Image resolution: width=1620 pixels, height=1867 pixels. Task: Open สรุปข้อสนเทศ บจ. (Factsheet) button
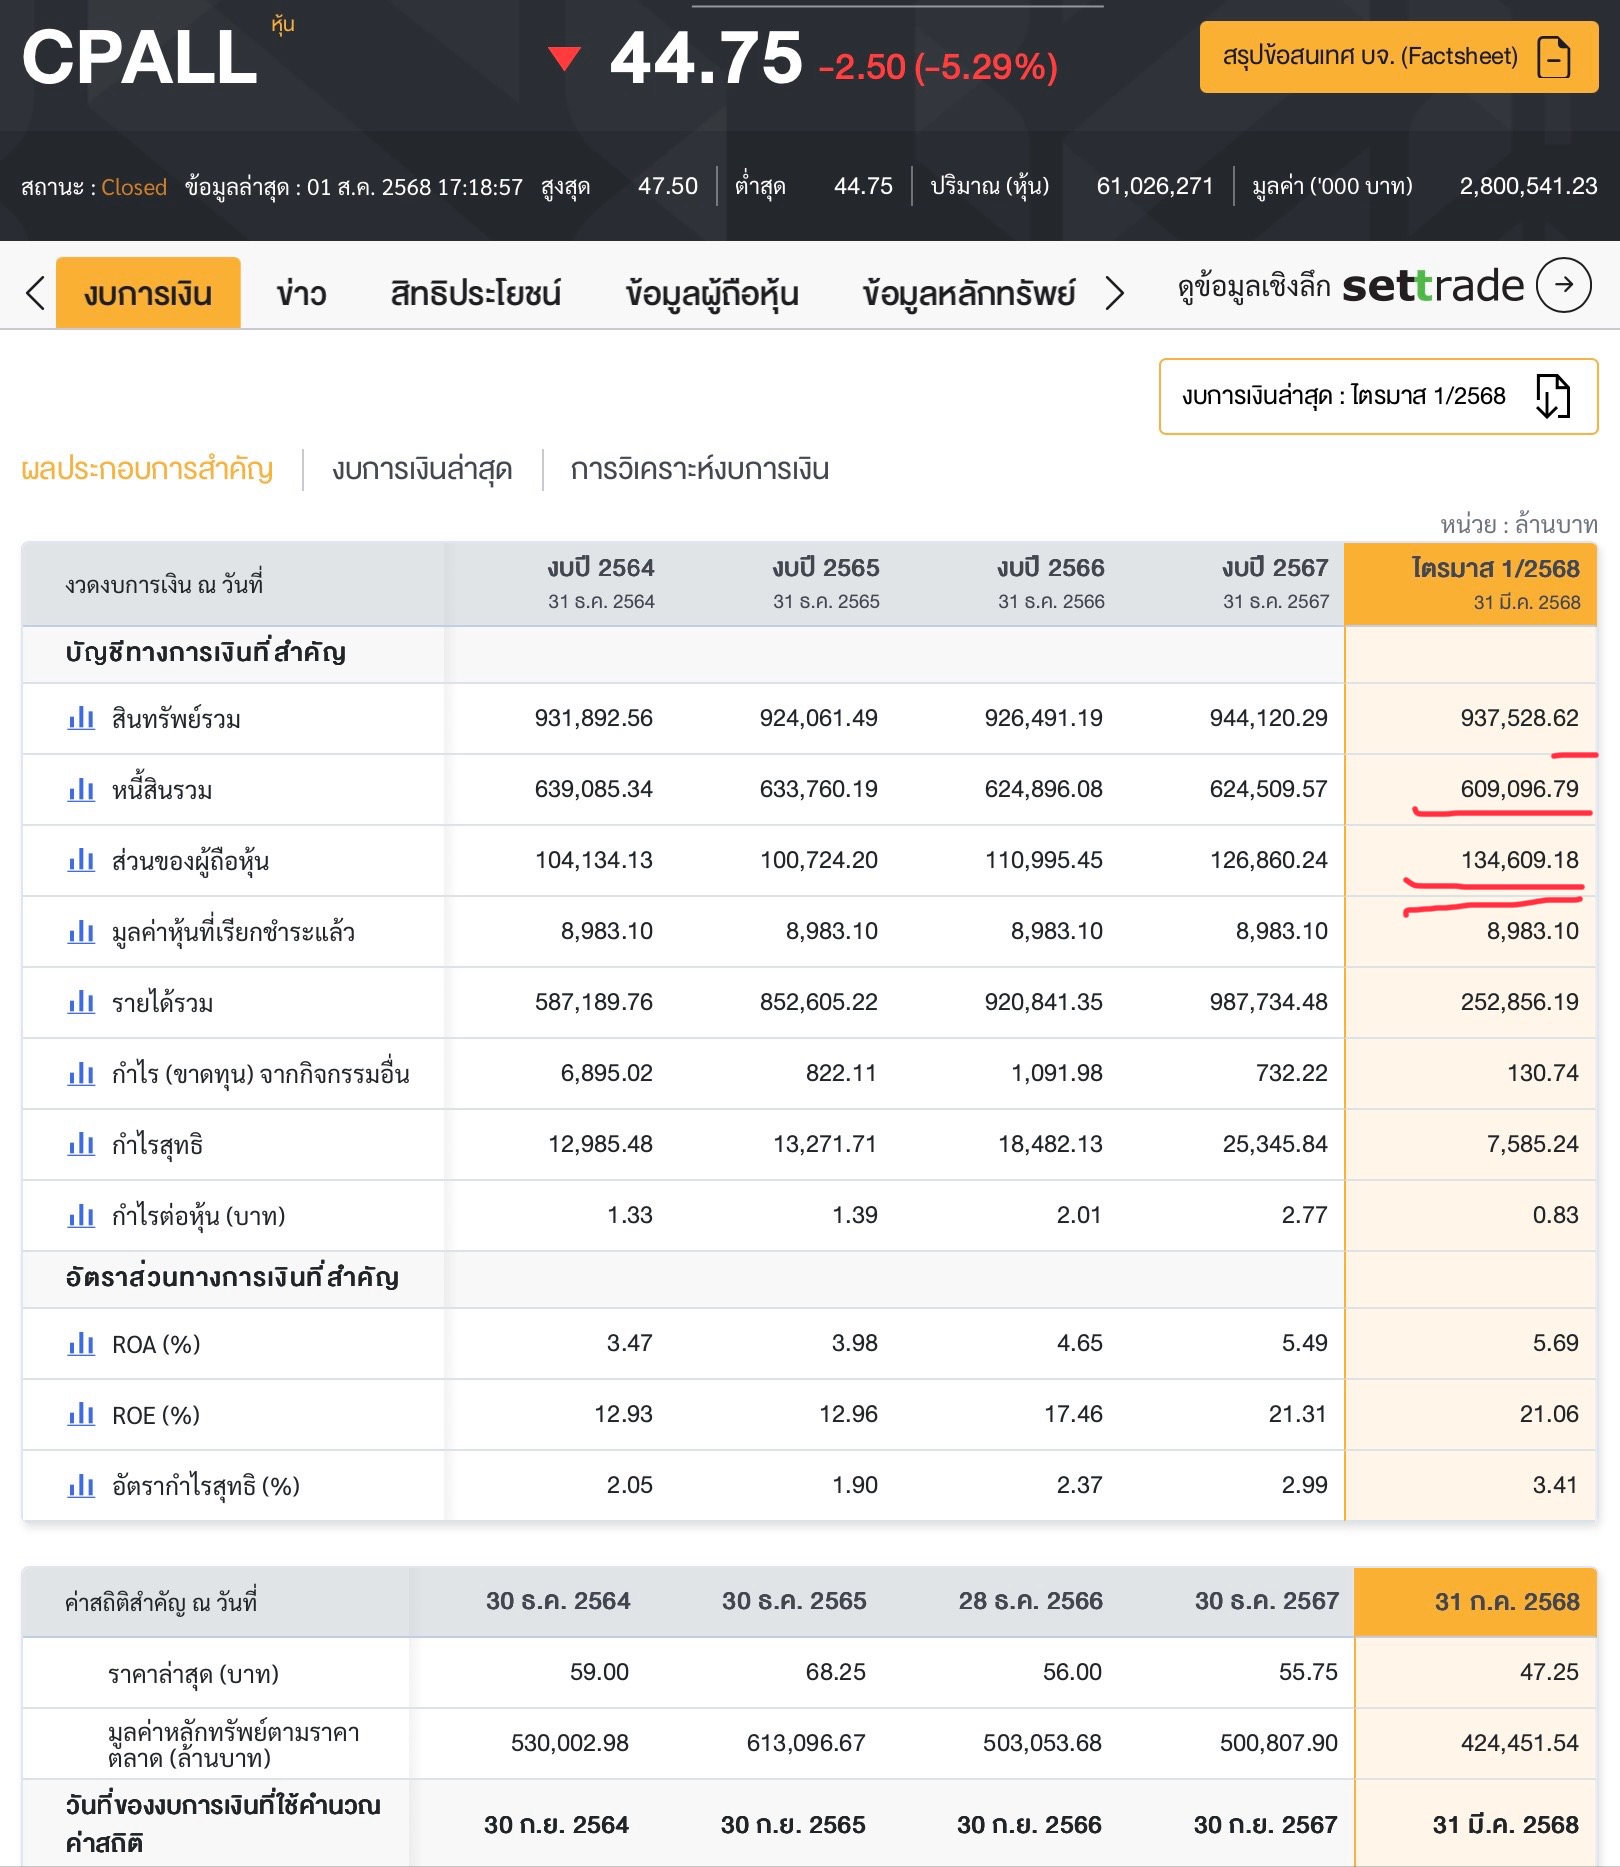point(1398,57)
